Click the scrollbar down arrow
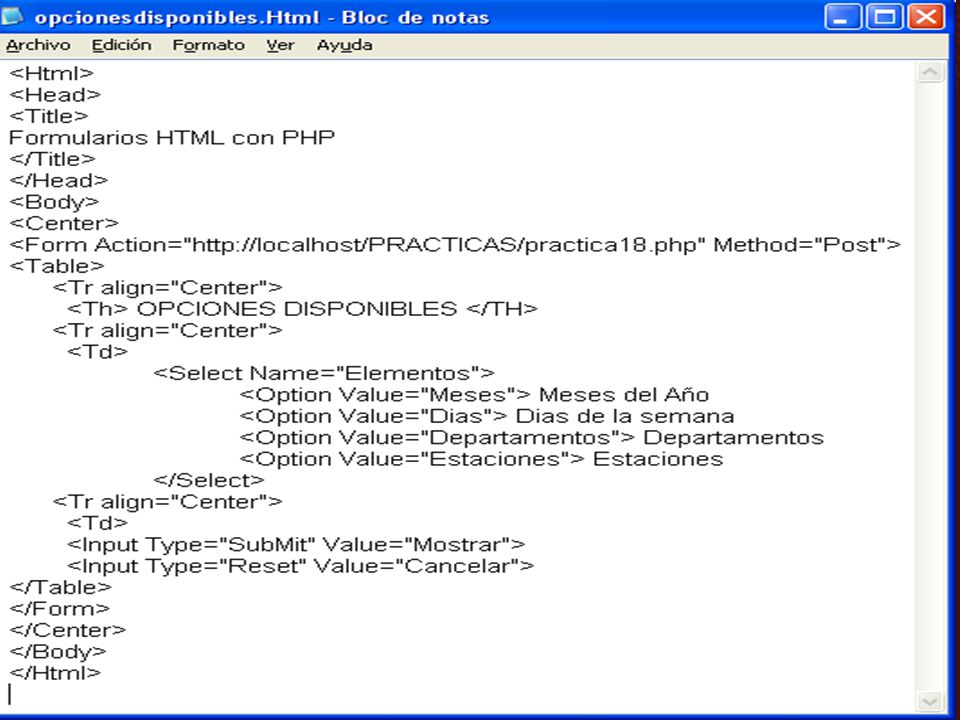Screen dimensions: 960x720 pyautogui.click(x=929, y=701)
